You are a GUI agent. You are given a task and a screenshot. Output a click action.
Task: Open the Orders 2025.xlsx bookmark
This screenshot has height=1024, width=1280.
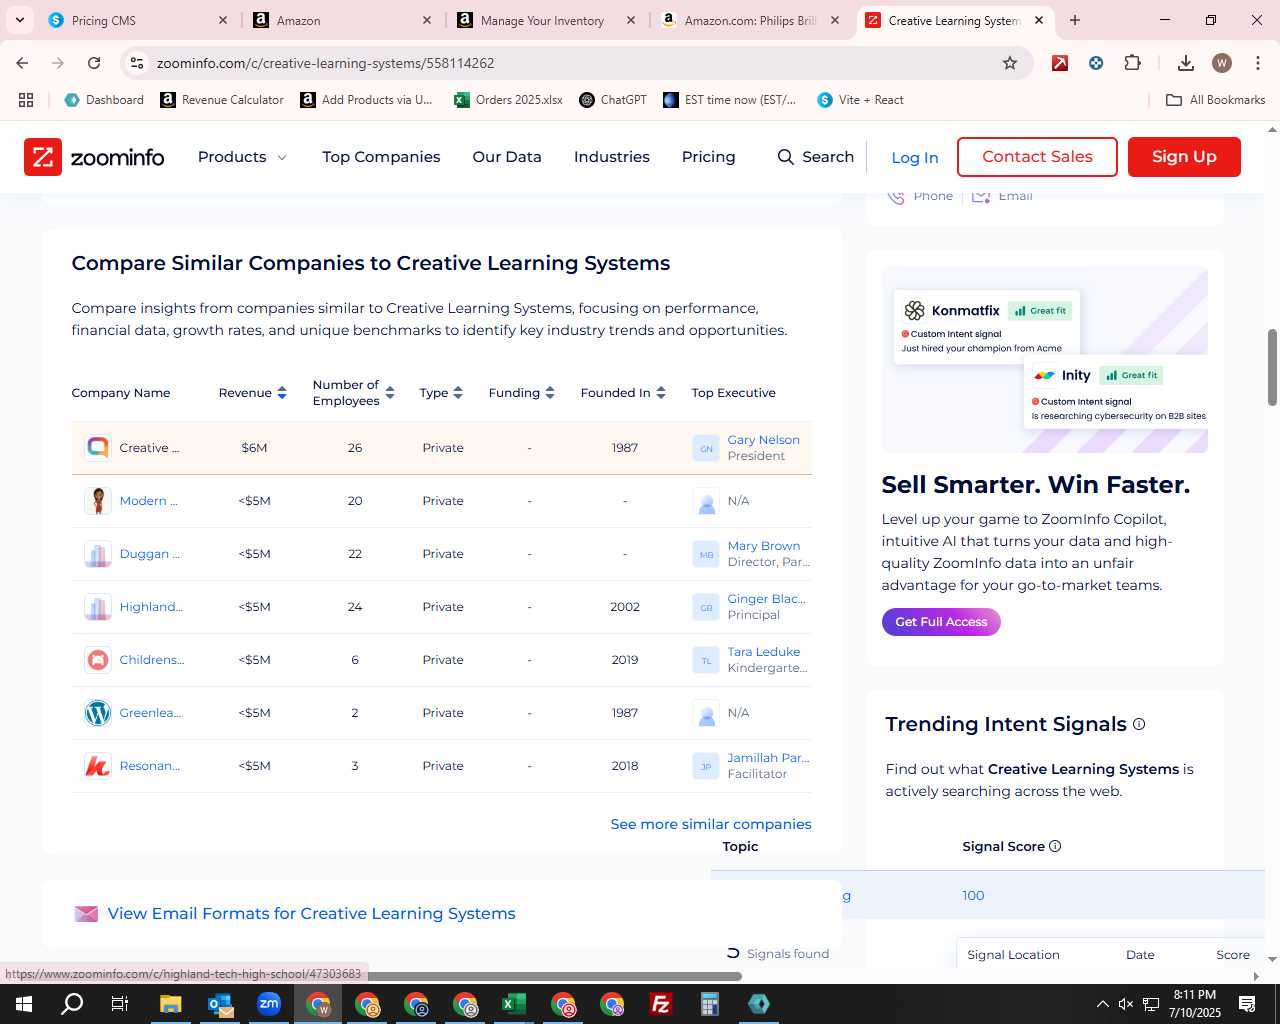coord(508,100)
